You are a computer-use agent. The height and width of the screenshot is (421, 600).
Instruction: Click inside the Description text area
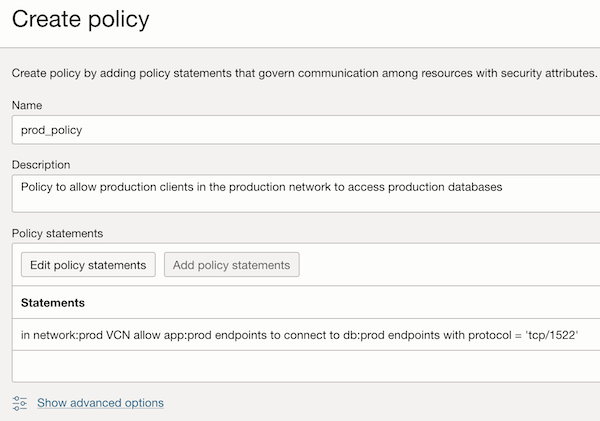300,193
